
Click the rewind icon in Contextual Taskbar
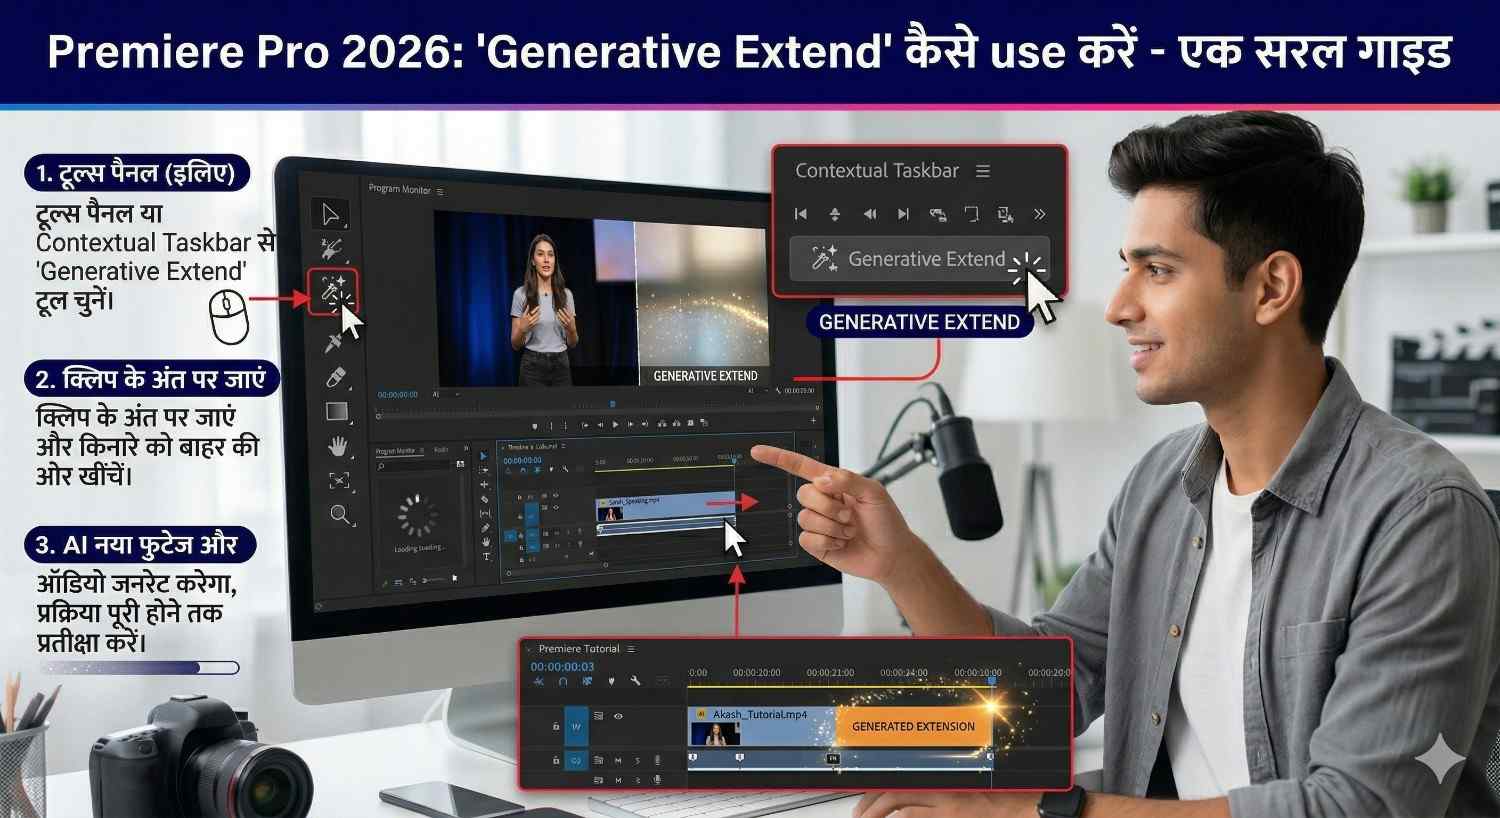click(870, 214)
